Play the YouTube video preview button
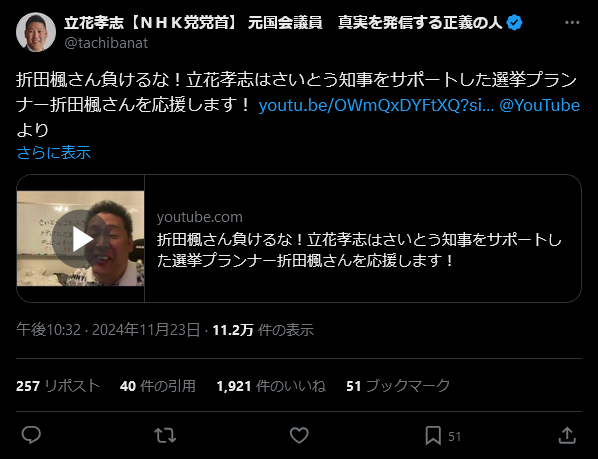 (80, 239)
